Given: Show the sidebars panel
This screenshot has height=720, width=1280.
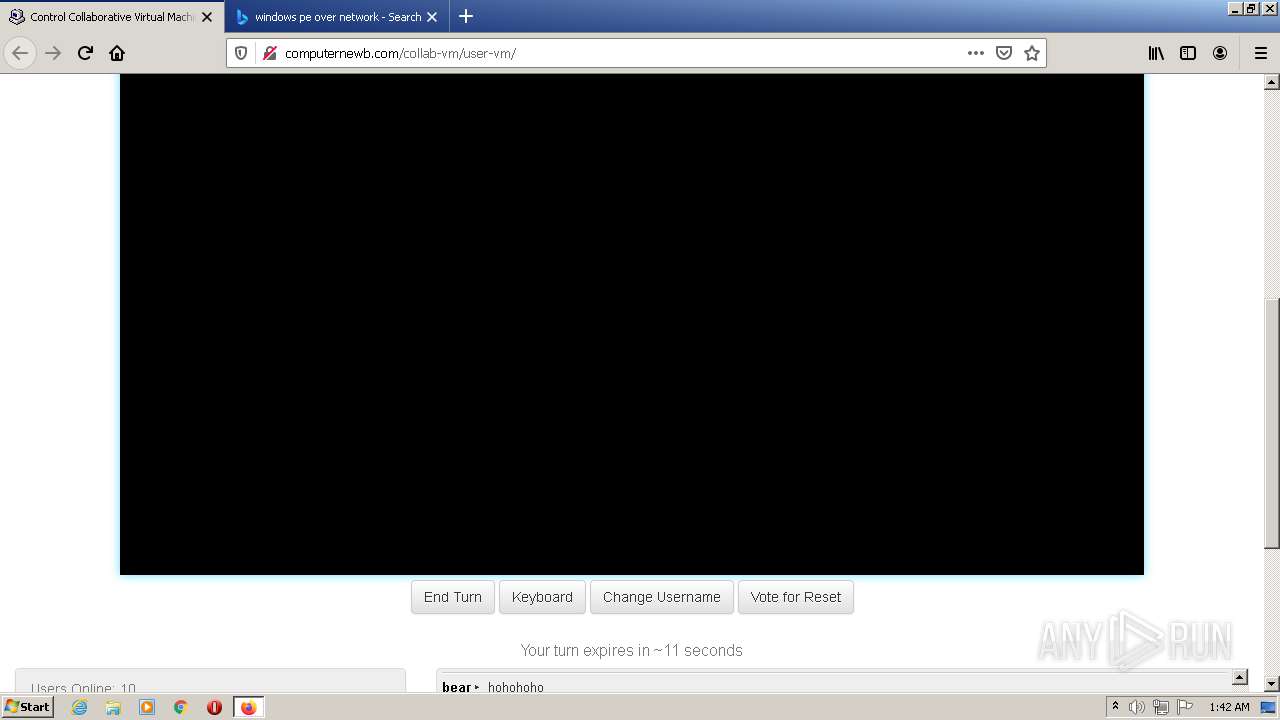Looking at the screenshot, I should point(1188,53).
